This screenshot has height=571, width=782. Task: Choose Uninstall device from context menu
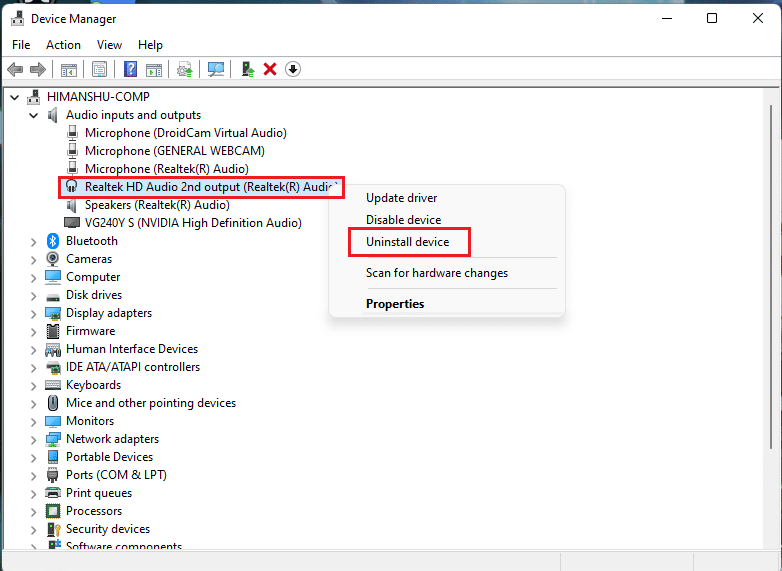(x=407, y=242)
